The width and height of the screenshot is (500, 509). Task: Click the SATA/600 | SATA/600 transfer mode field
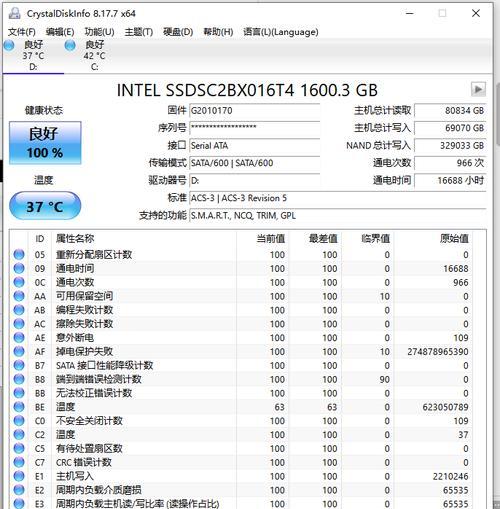click(x=255, y=163)
